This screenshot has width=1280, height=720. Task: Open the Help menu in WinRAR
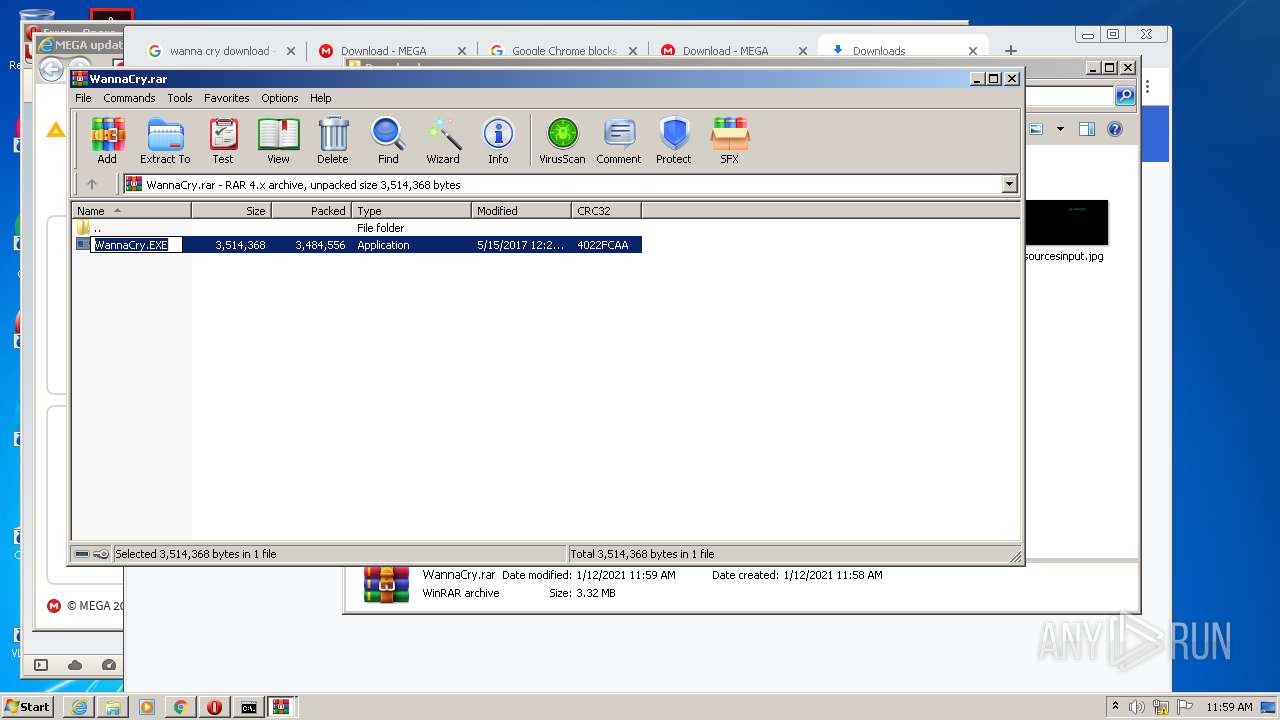(320, 98)
